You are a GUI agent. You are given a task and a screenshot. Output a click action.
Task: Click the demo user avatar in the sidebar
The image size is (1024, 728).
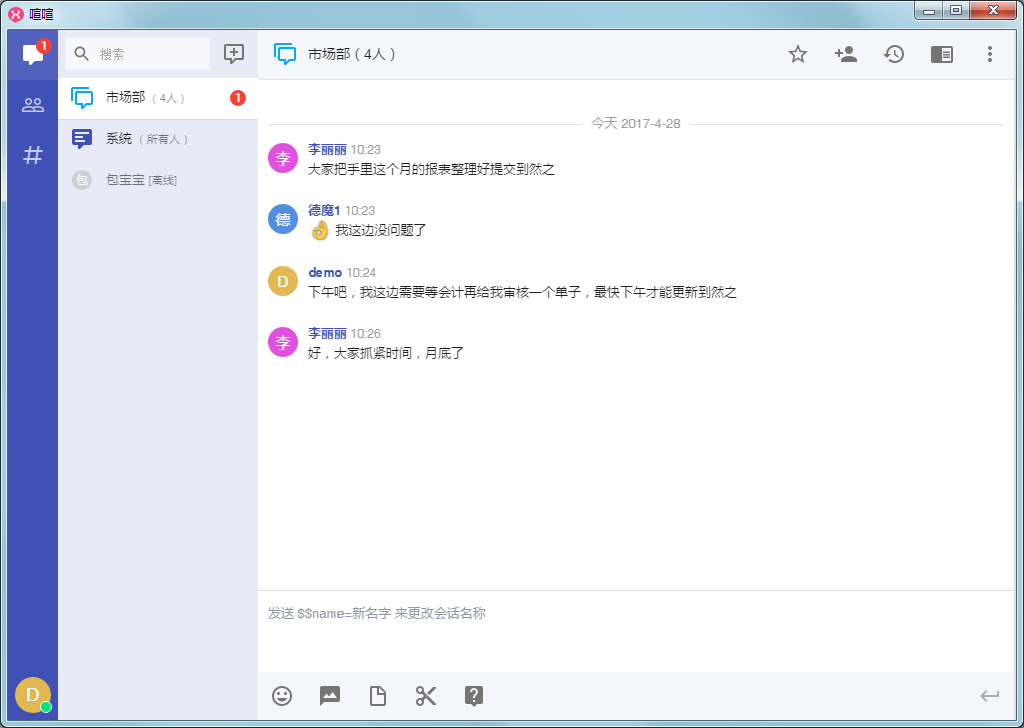(x=33, y=695)
